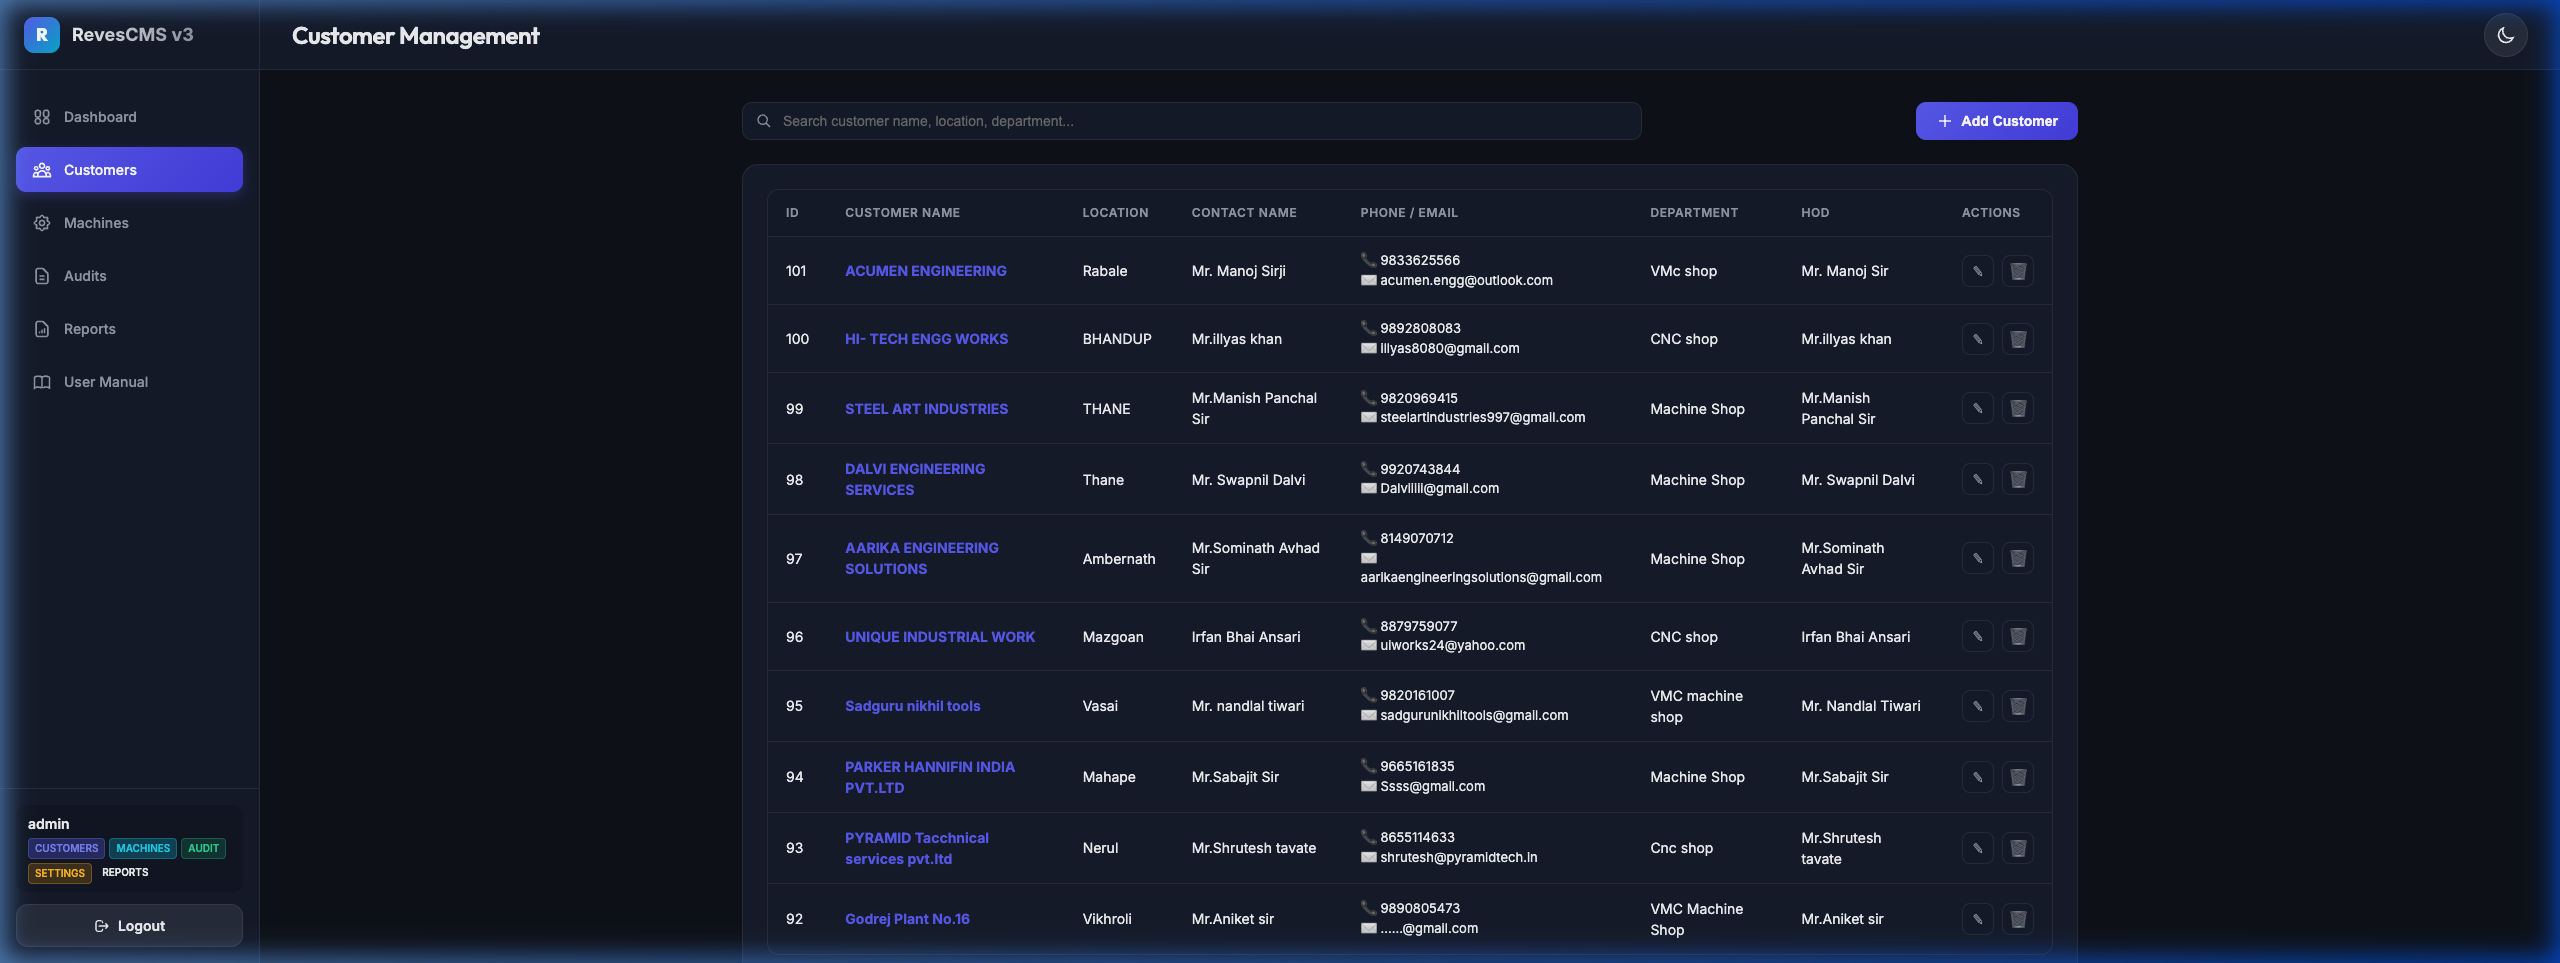Image resolution: width=2560 pixels, height=963 pixels.
Task: Delete Sadguru nikhil tools row
Action: click(x=2018, y=706)
